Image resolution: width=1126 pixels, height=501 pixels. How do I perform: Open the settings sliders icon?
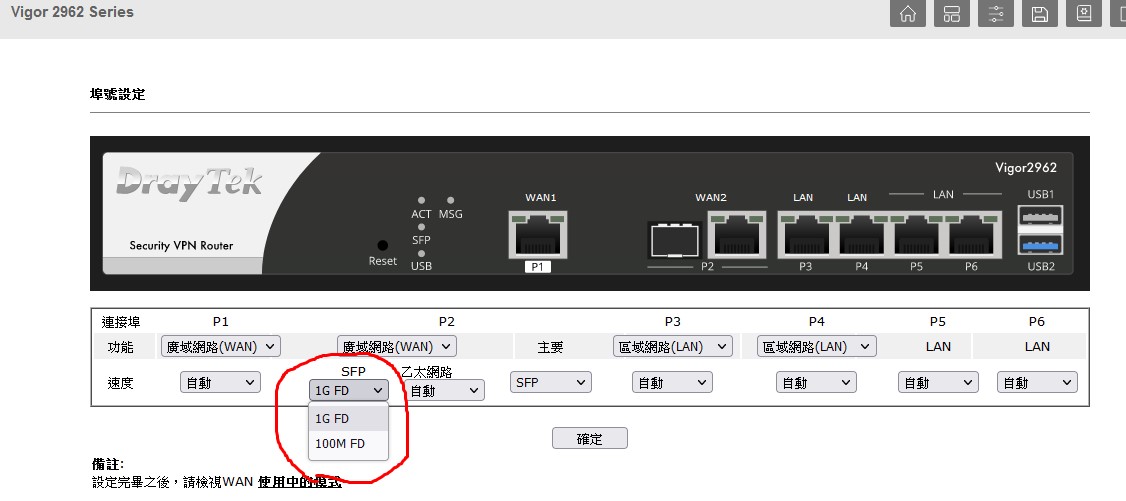996,14
